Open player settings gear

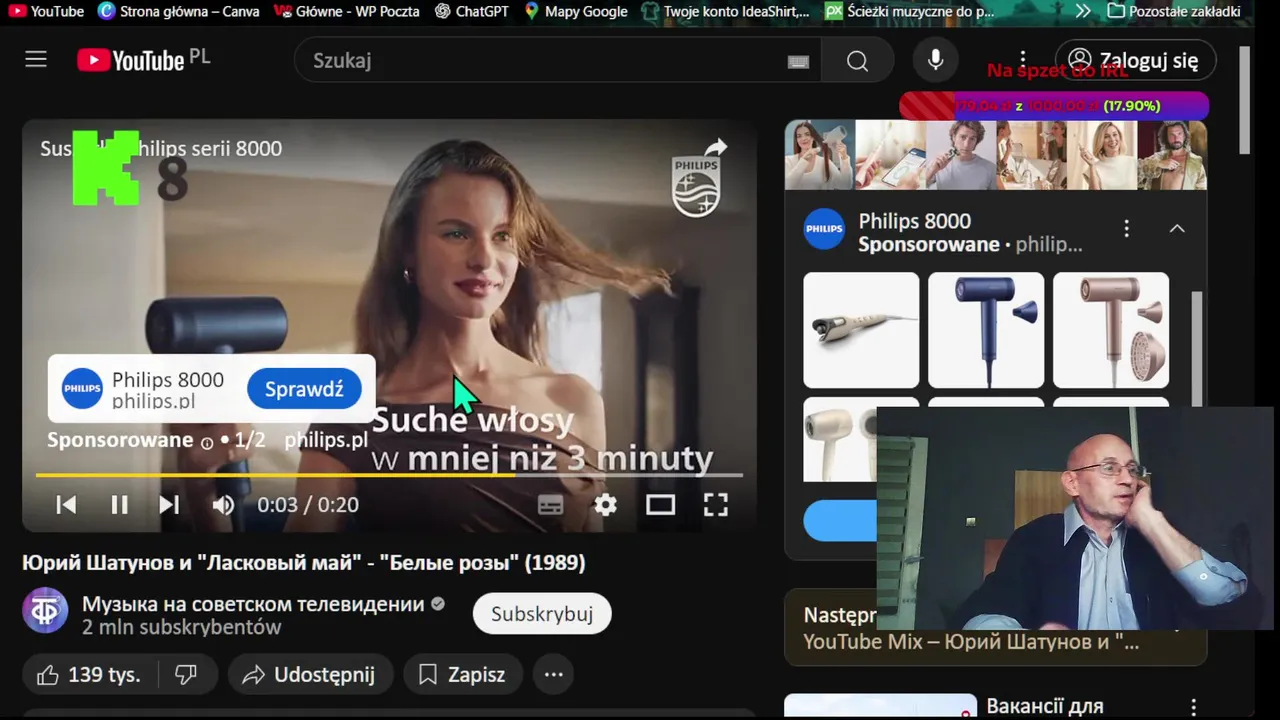click(x=605, y=505)
